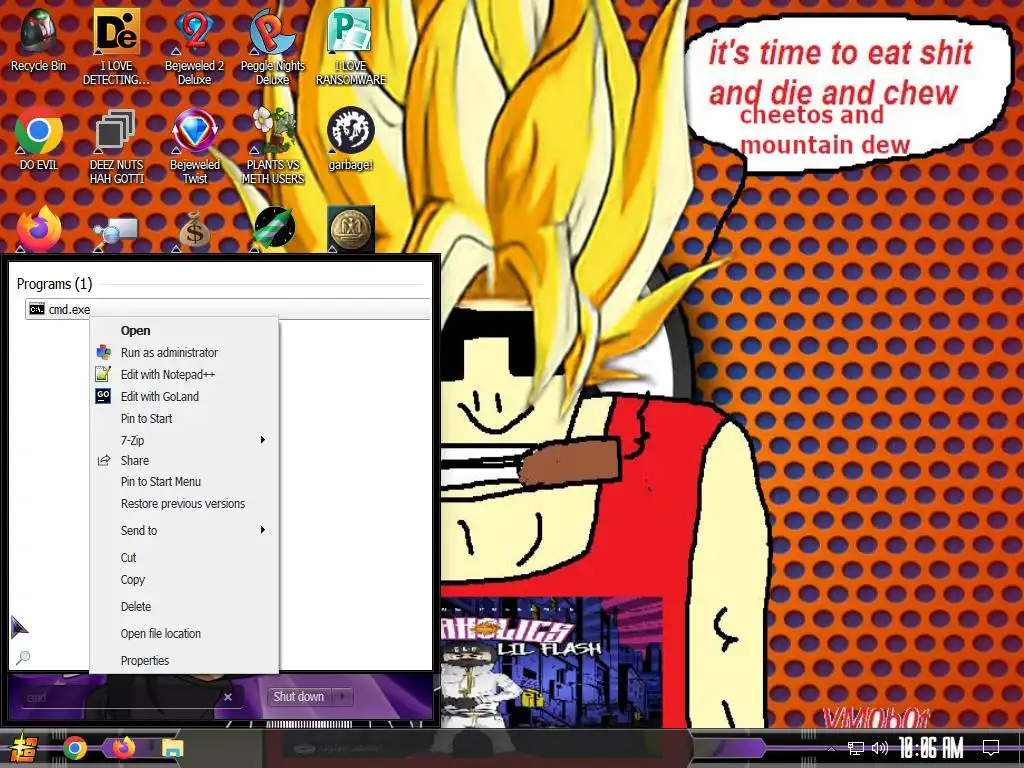Launch Peggle Nights Deluxe shortcut
This screenshot has height=768, width=1024.
click(x=272, y=46)
